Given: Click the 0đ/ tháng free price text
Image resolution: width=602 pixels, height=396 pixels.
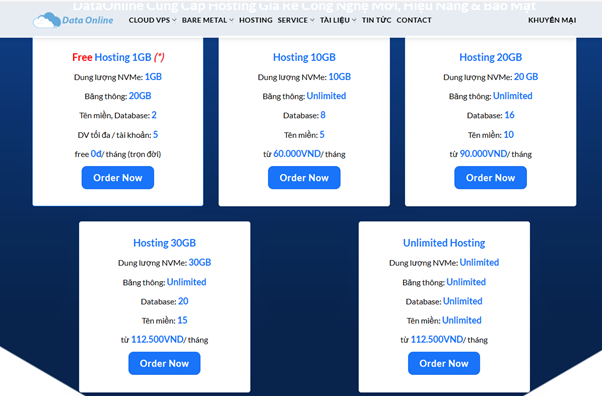Looking at the screenshot, I should click(x=118, y=154).
